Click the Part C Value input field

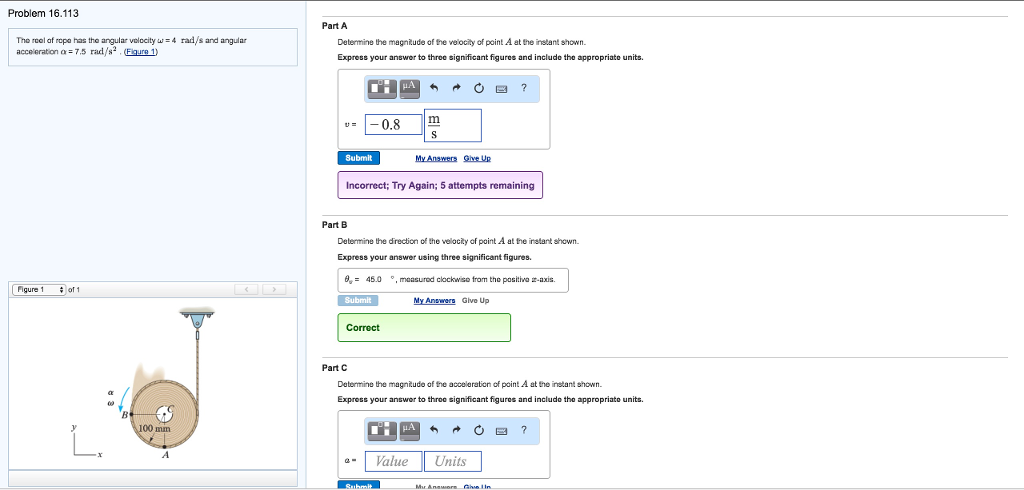(392, 461)
